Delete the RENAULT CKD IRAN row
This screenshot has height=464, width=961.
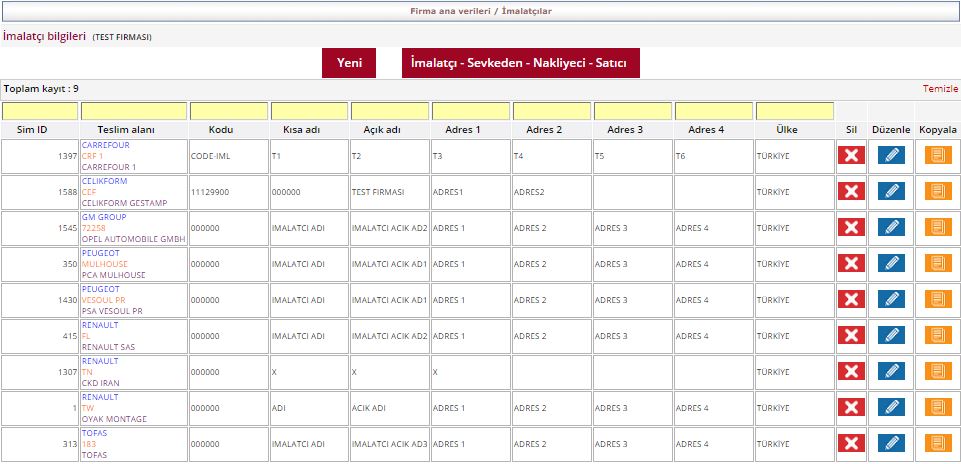[x=850, y=371]
